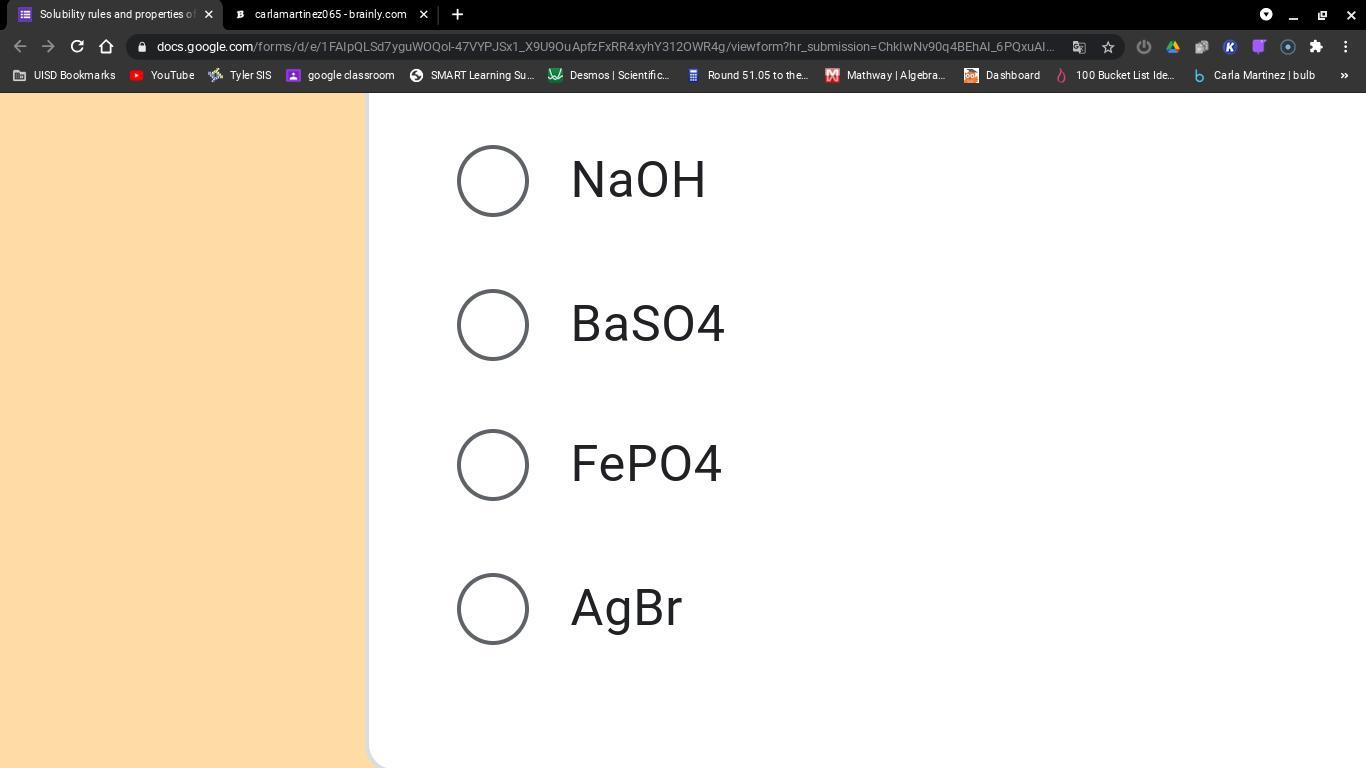This screenshot has height=768, width=1366.
Task: Open the Chrome three-dot menu
Action: (1346, 47)
